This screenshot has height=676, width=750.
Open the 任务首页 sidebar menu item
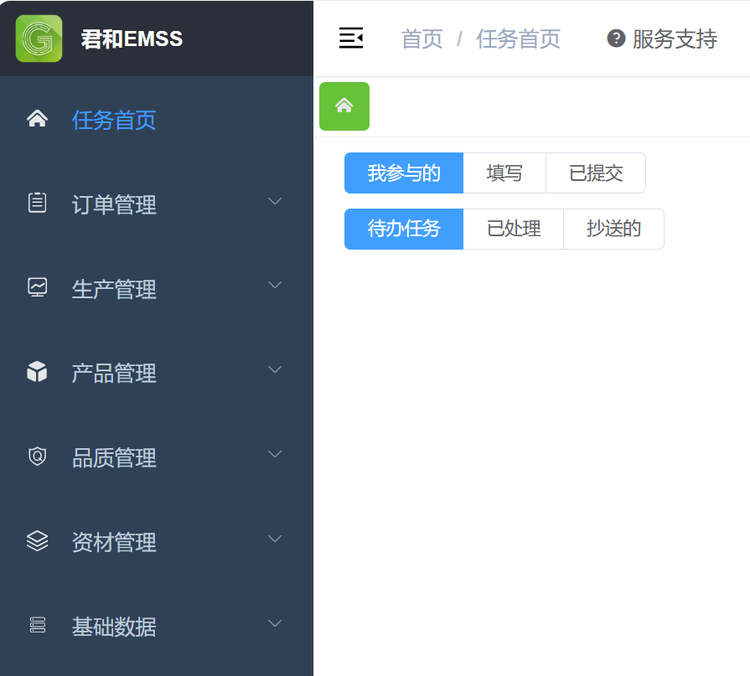[x=114, y=120]
